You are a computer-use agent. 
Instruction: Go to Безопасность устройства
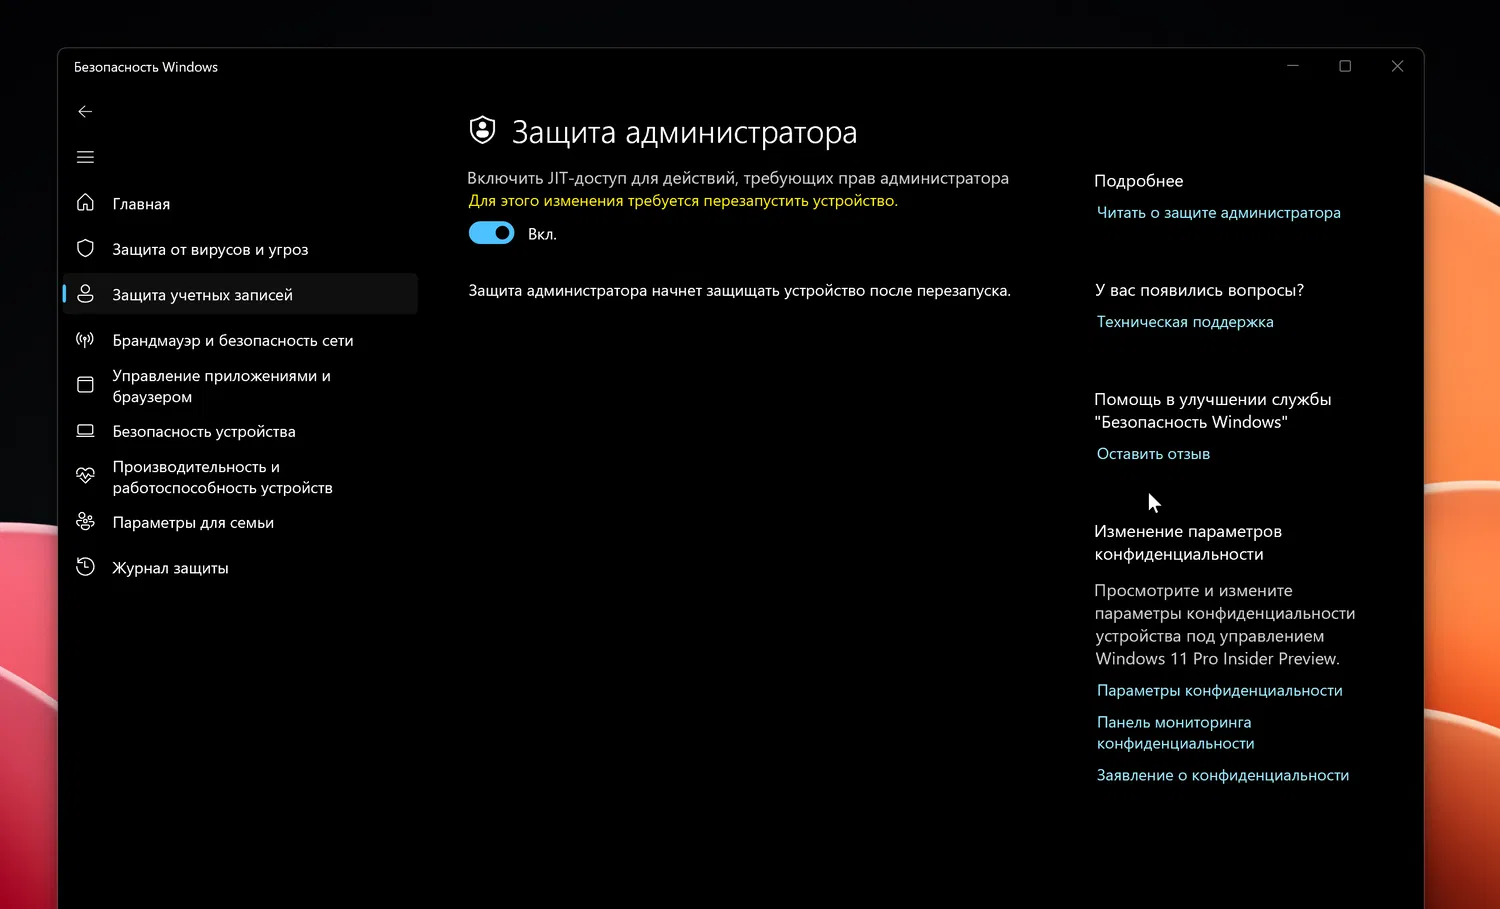(x=204, y=431)
